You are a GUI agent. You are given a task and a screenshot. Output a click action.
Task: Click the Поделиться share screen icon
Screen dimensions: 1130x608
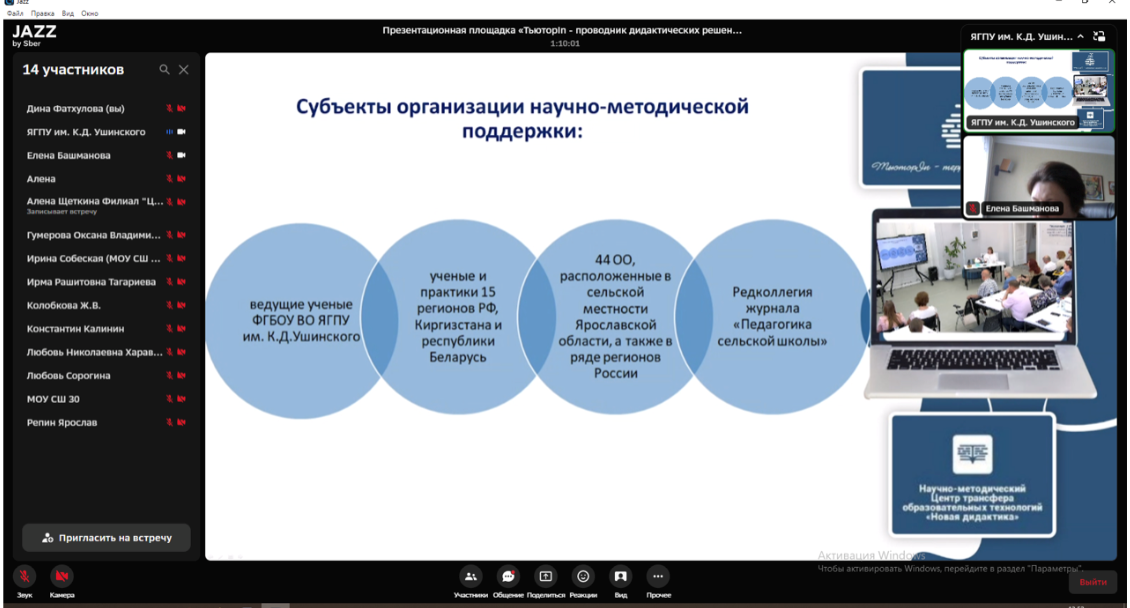click(545, 577)
